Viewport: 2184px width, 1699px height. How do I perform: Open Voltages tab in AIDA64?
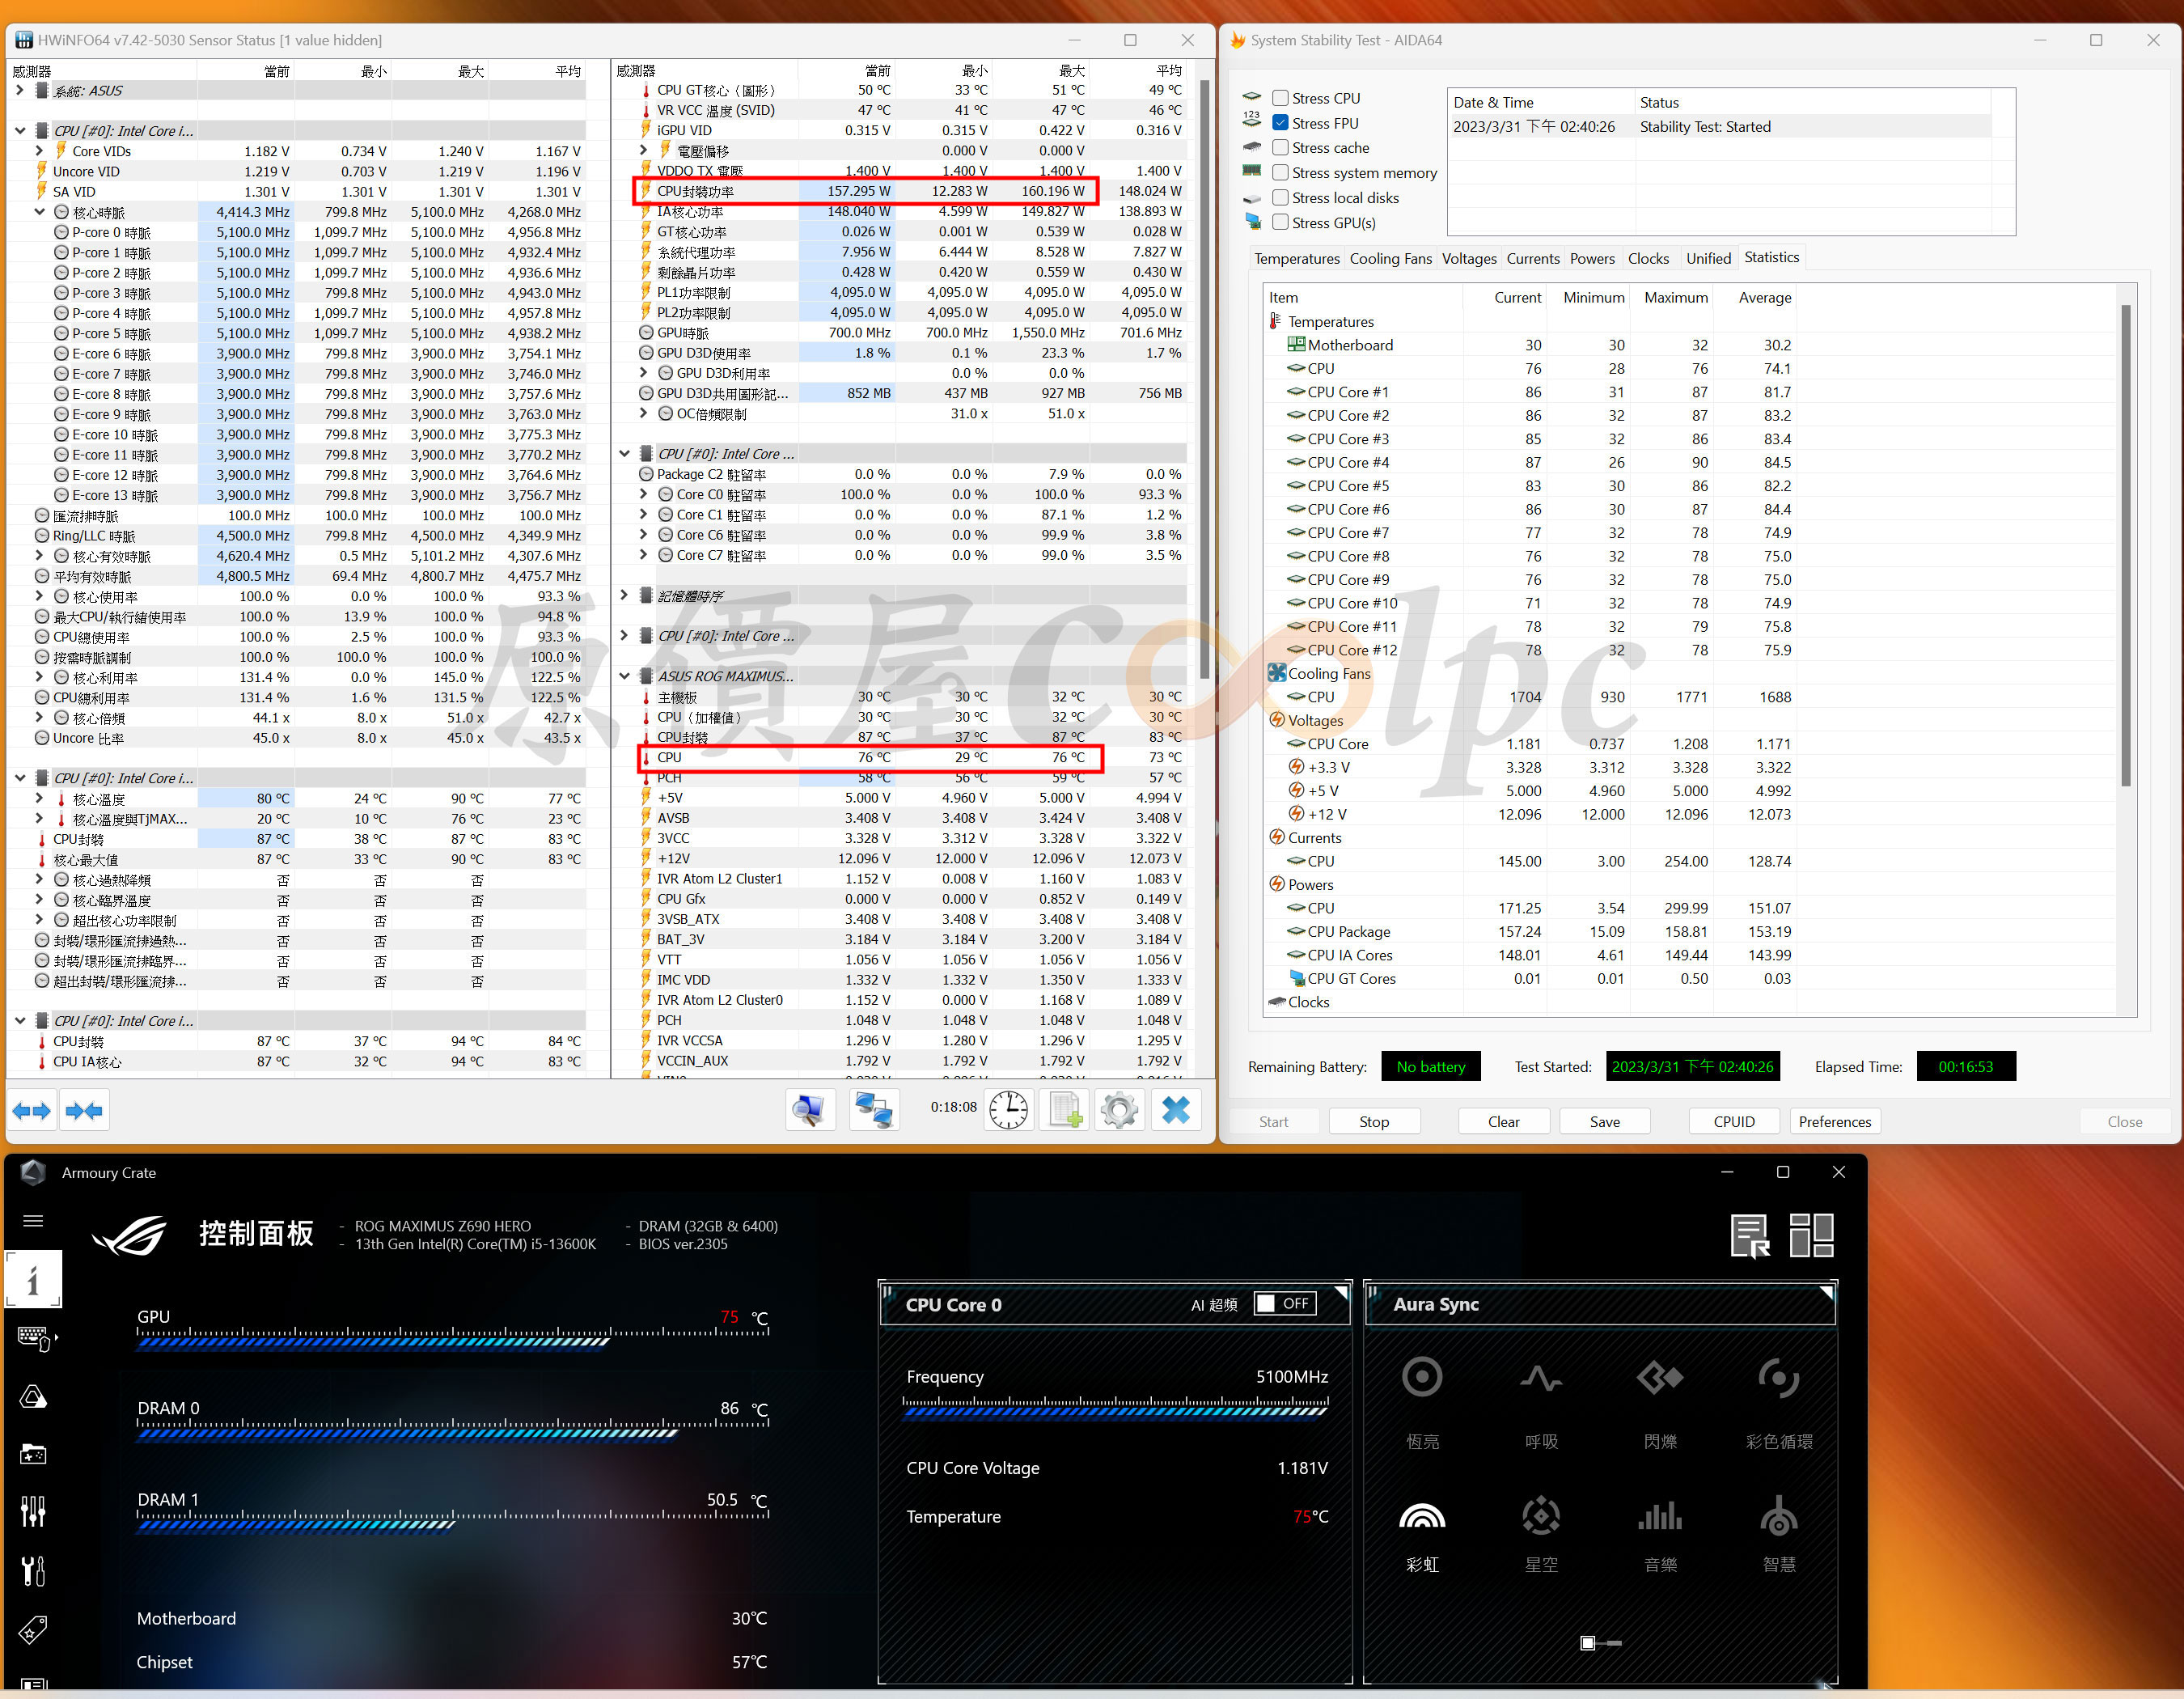click(x=1469, y=258)
